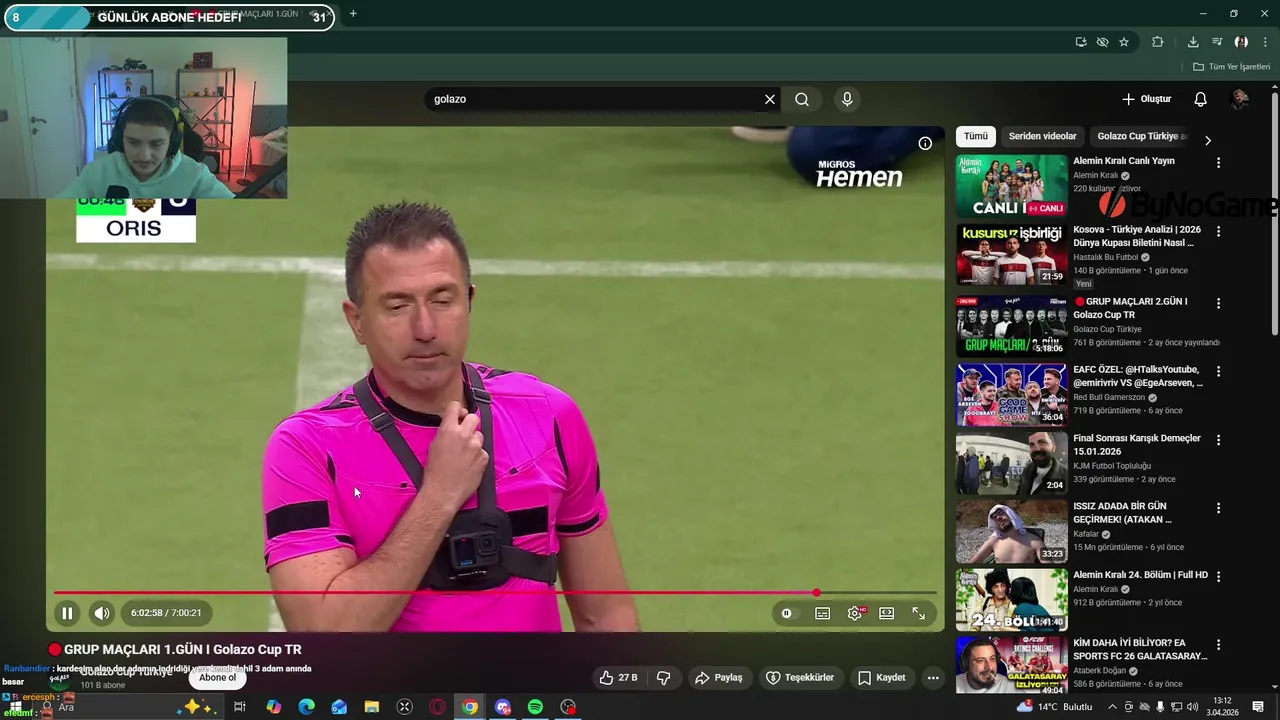This screenshot has height=720, width=1280.
Task: Click install app icon in address bar
Action: pos(1081,42)
